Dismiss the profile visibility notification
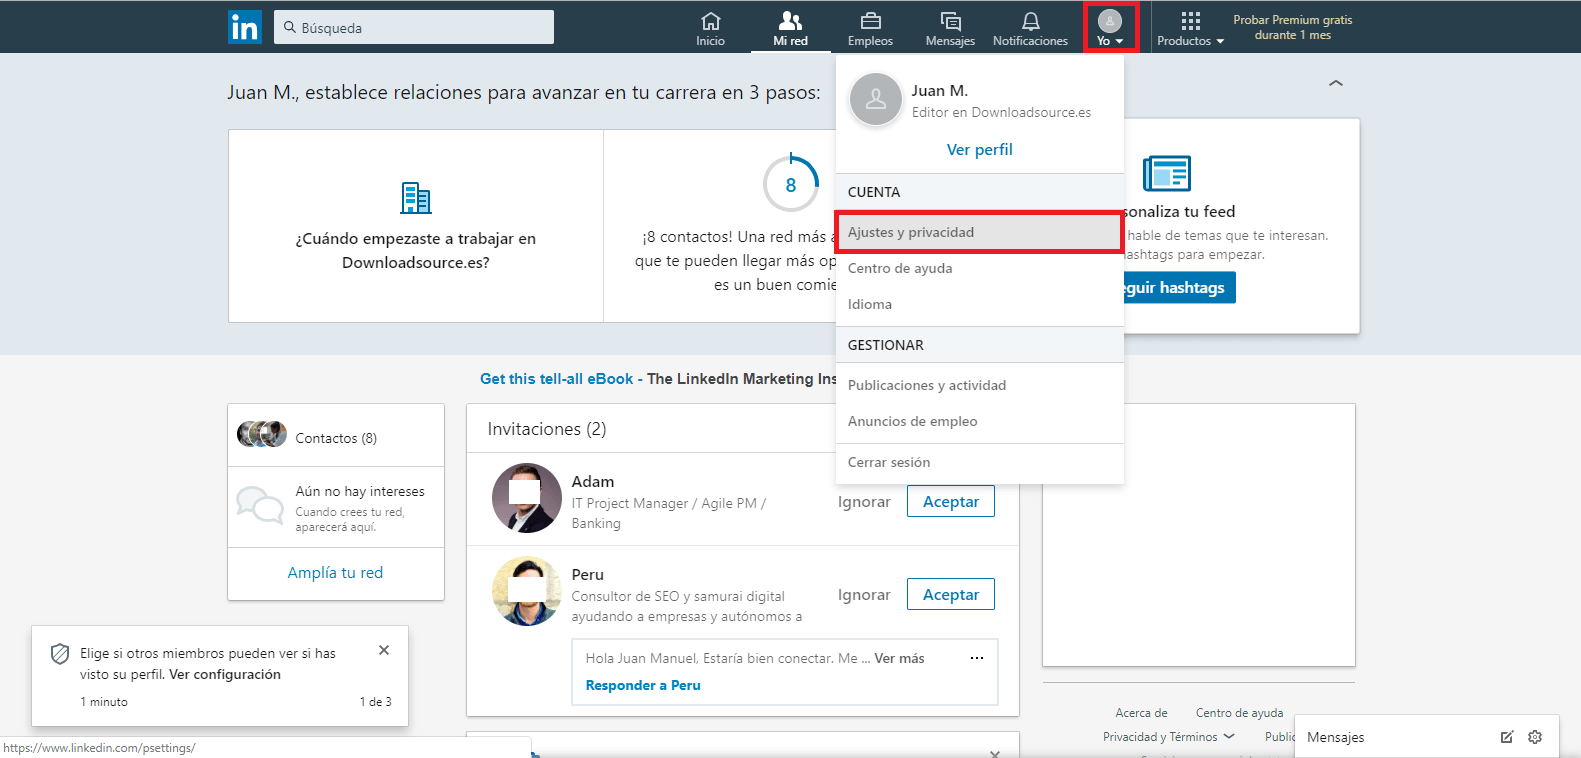The image size is (1581, 758). point(384,650)
